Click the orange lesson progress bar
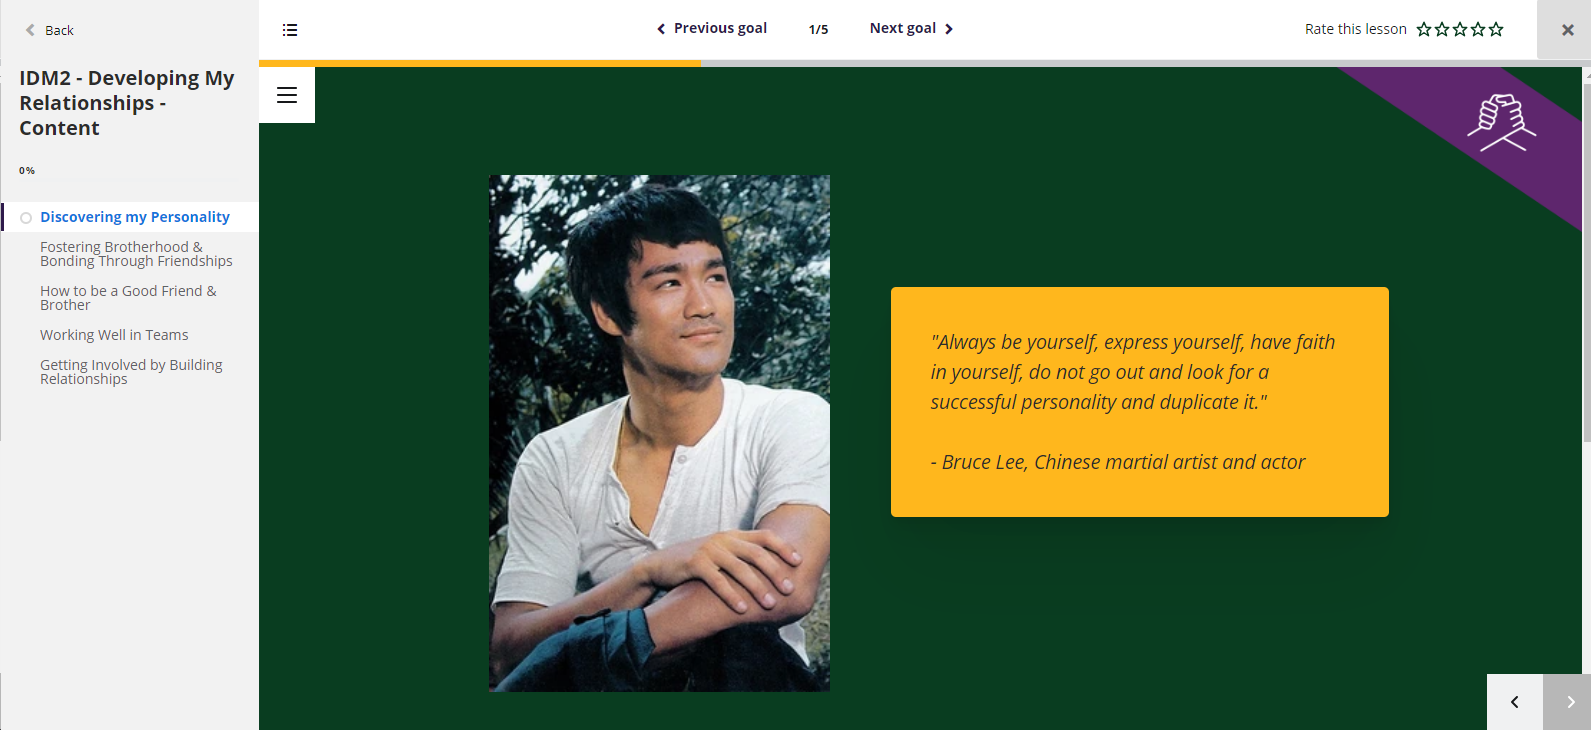1591x730 pixels. pyautogui.click(x=480, y=63)
